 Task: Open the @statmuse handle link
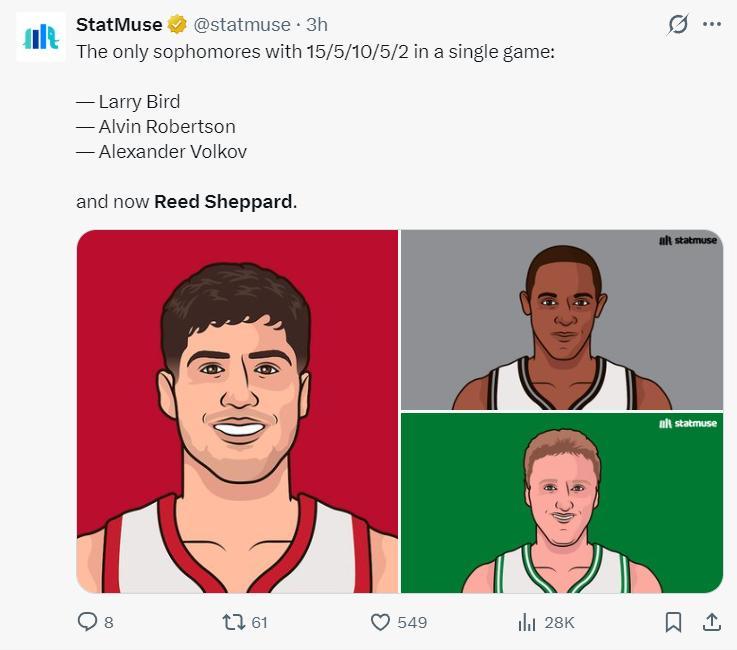tap(241, 24)
